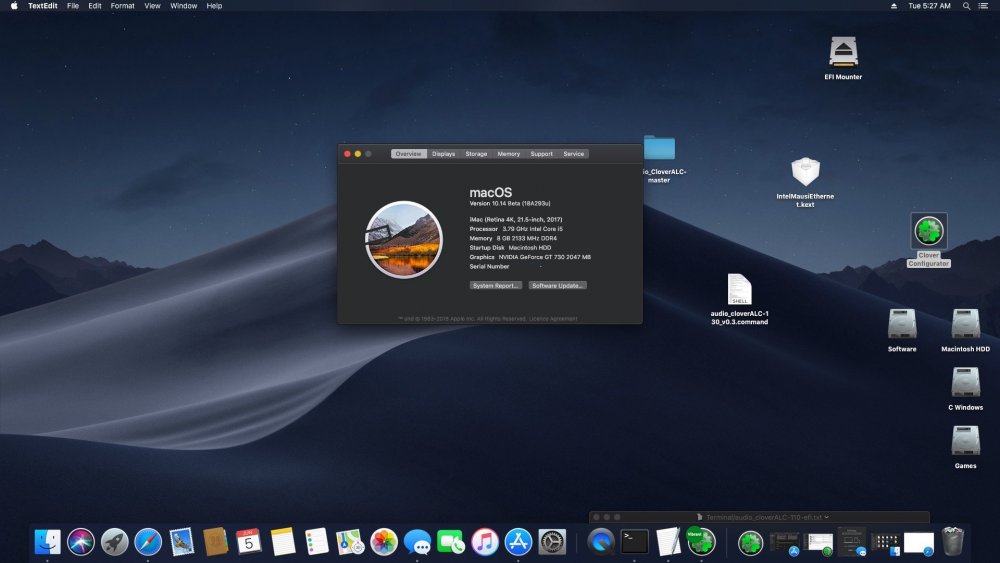Click the date and time in menu bar
Screen dimensions: 1000x563
pos(929,6)
